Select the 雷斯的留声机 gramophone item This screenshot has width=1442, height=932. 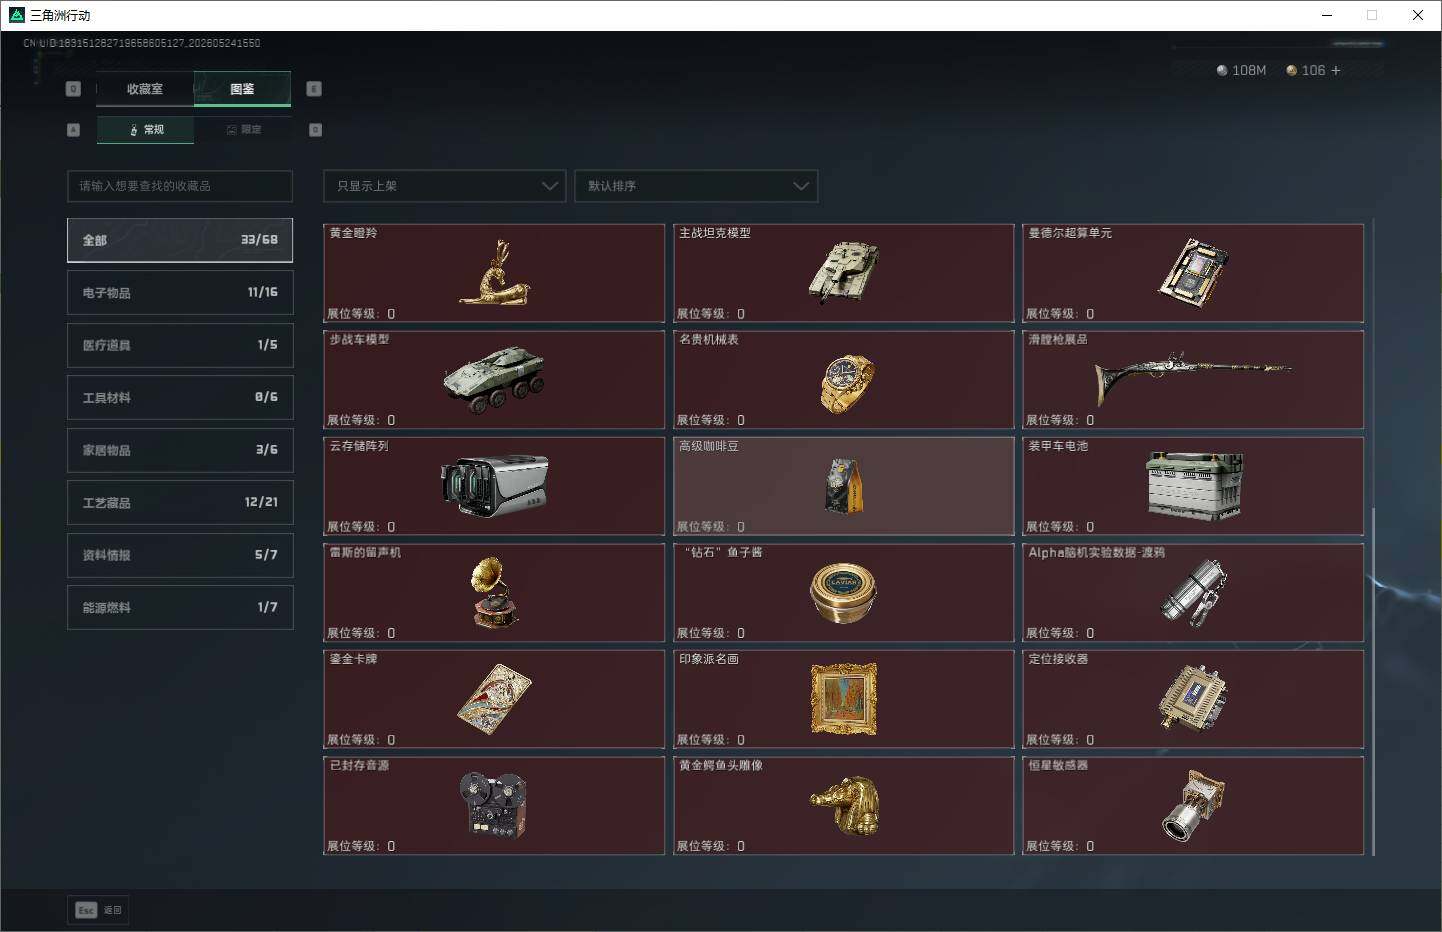click(x=494, y=593)
